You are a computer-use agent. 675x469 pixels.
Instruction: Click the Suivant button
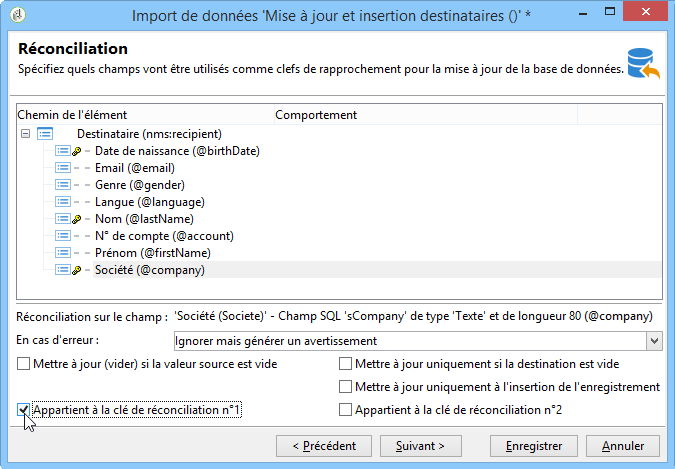pos(420,445)
